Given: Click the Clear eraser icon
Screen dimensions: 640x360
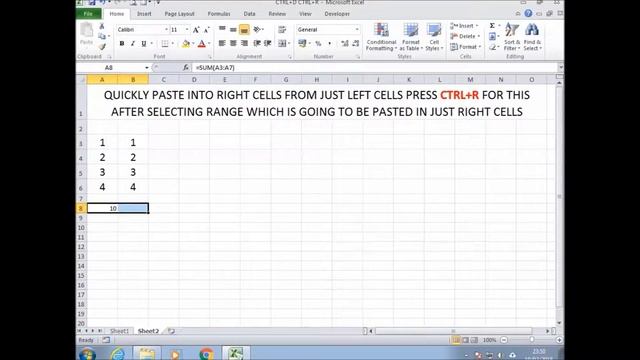Looking at the screenshot, I should [x=492, y=47].
